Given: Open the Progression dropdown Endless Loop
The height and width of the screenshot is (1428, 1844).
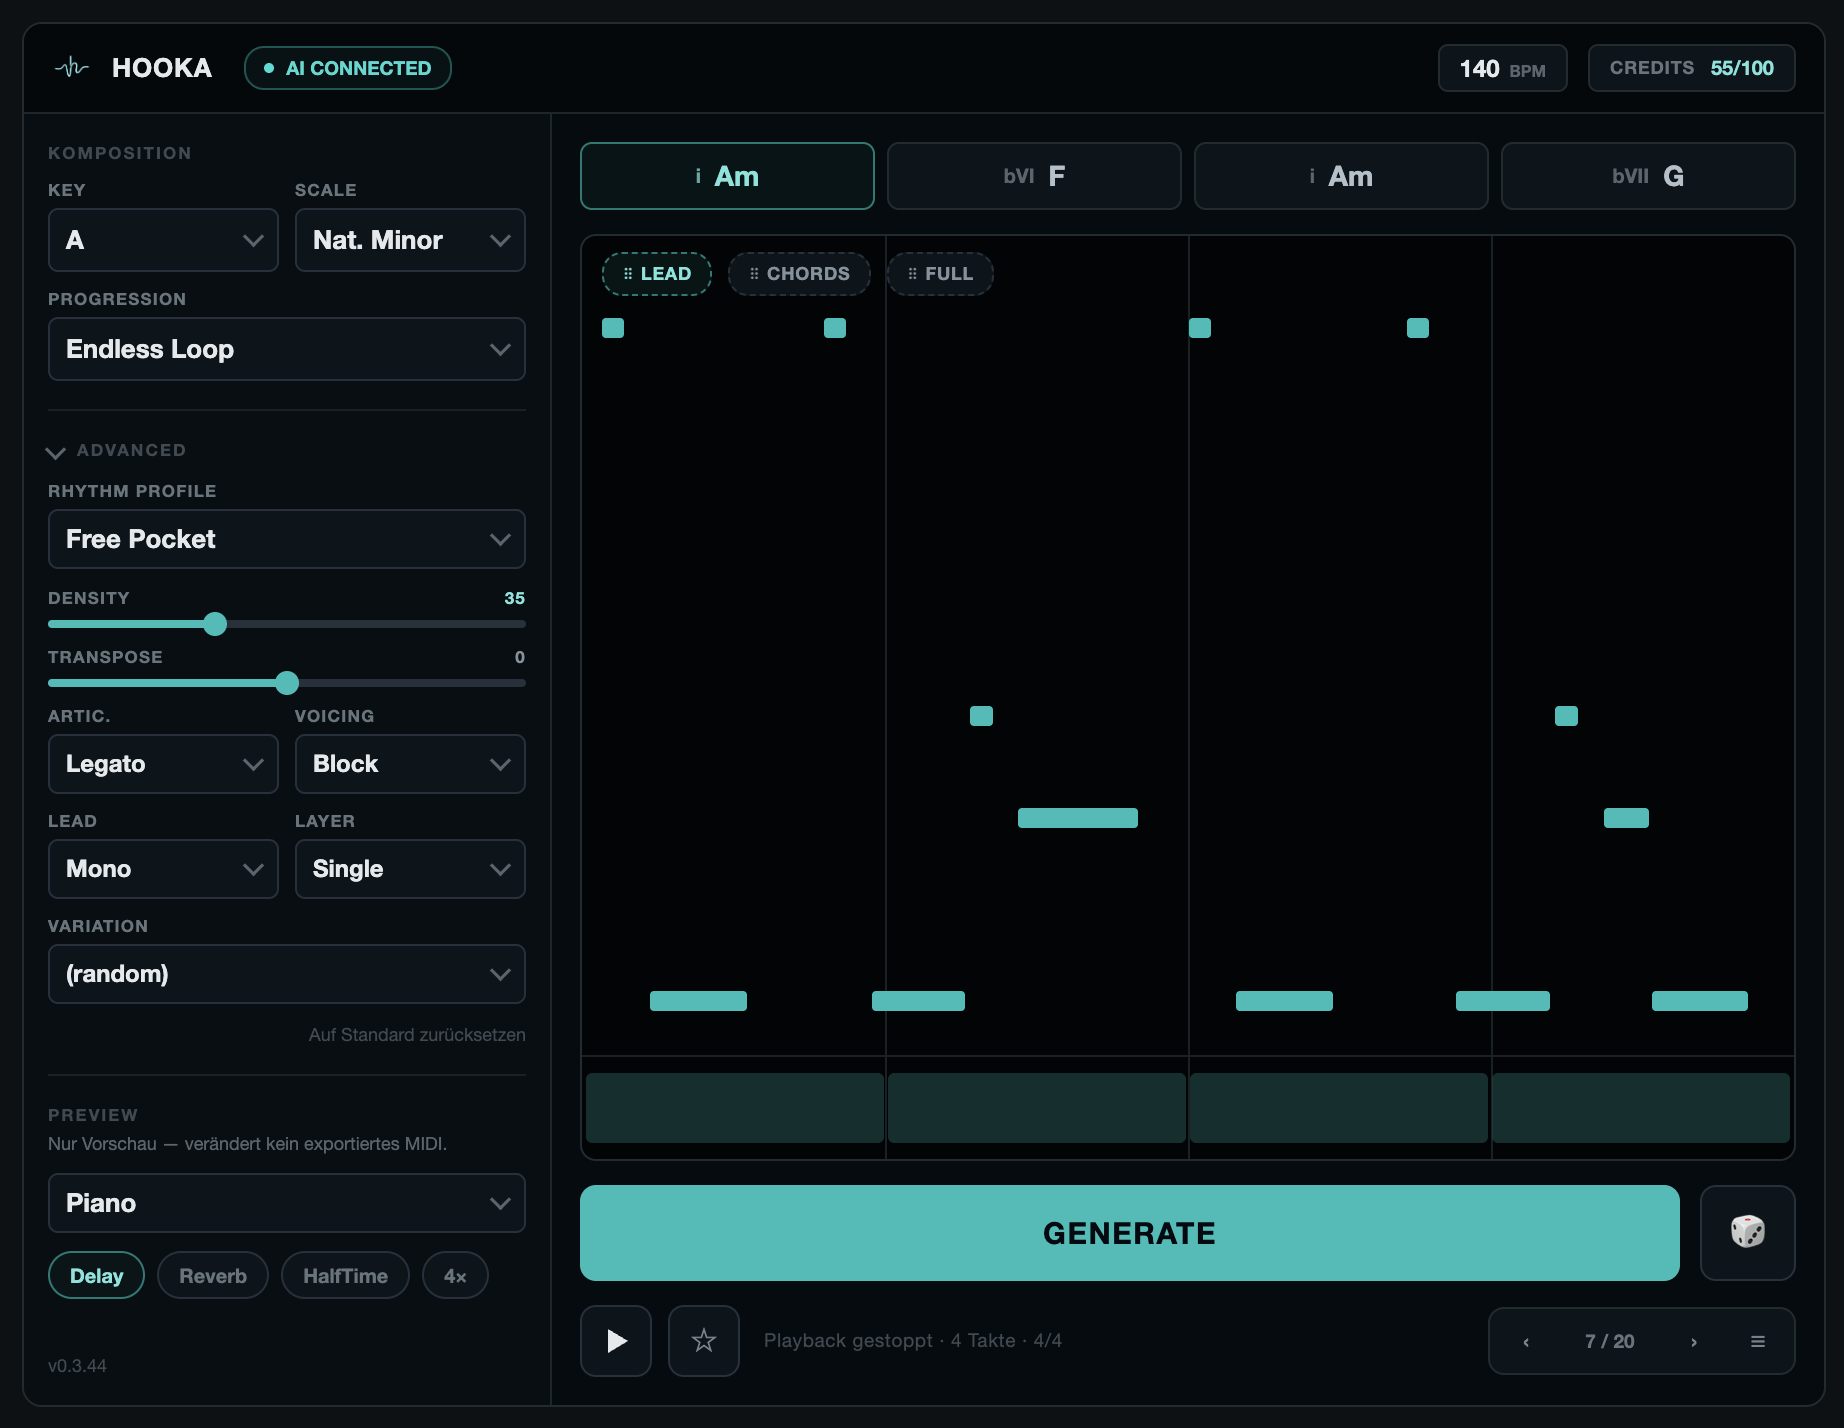Looking at the screenshot, I should pyautogui.click(x=287, y=349).
